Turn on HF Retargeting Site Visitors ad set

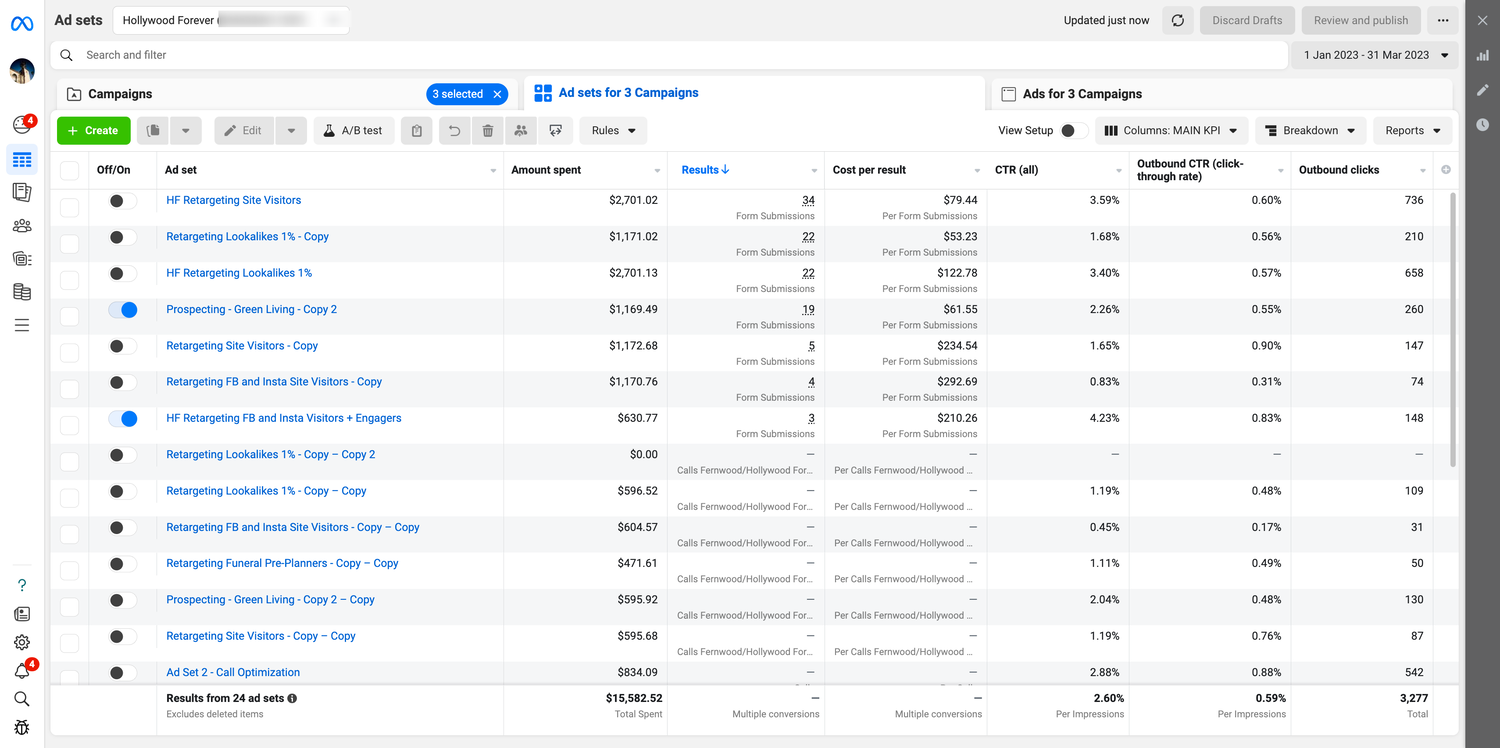(123, 201)
